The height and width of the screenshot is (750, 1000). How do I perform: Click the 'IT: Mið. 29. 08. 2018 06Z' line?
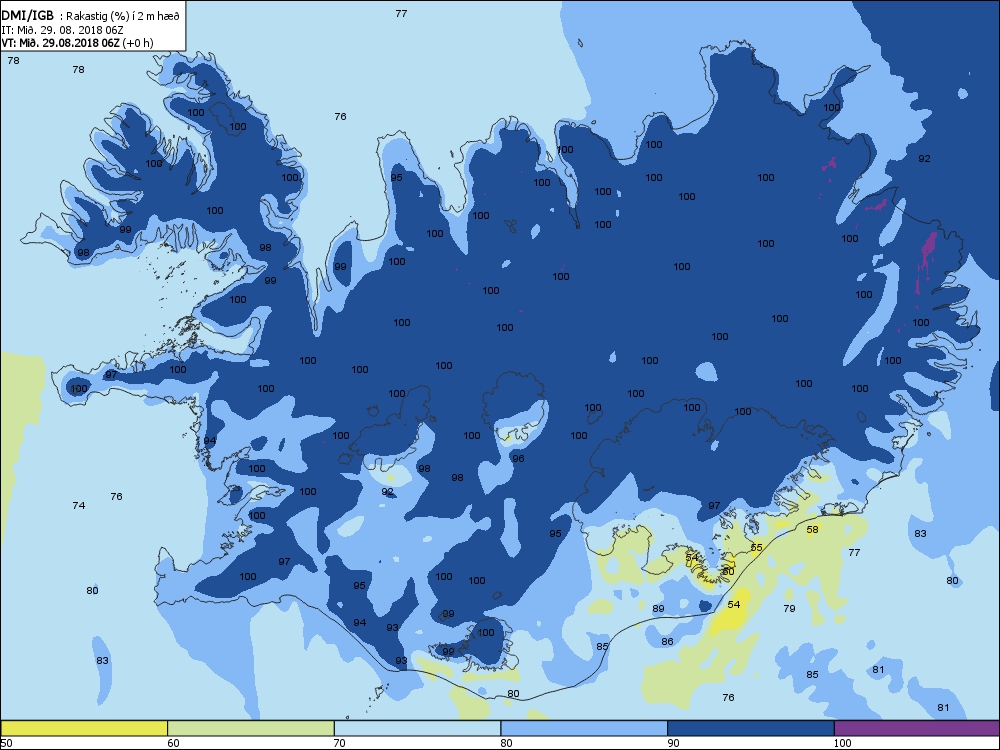coord(62,29)
